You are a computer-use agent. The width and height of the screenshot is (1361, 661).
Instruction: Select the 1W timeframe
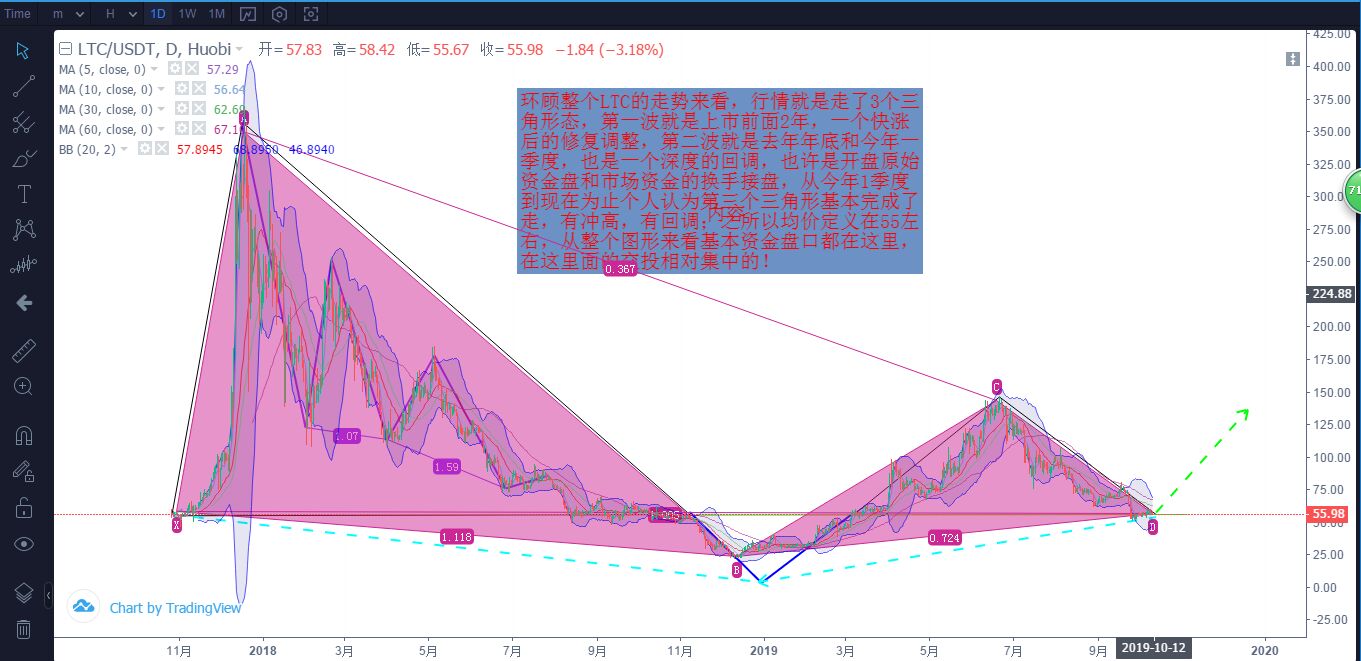[x=187, y=14]
